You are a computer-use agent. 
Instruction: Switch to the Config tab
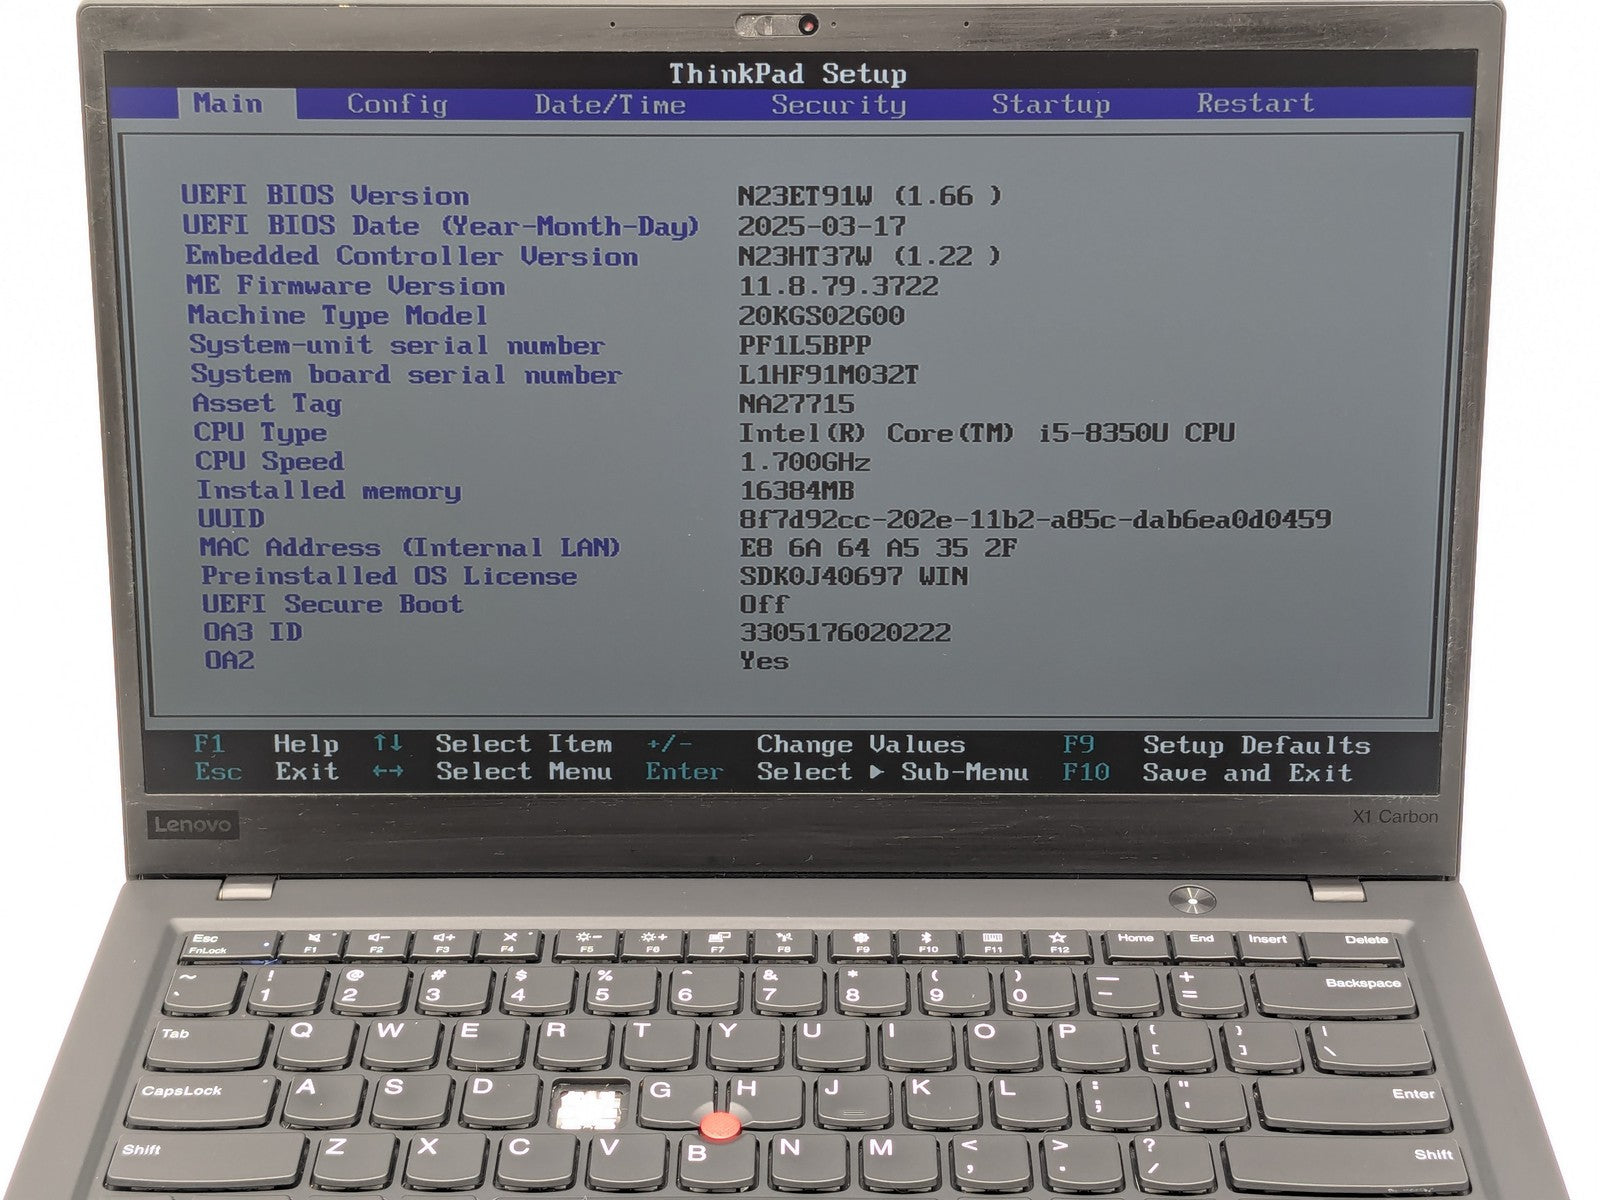point(397,105)
